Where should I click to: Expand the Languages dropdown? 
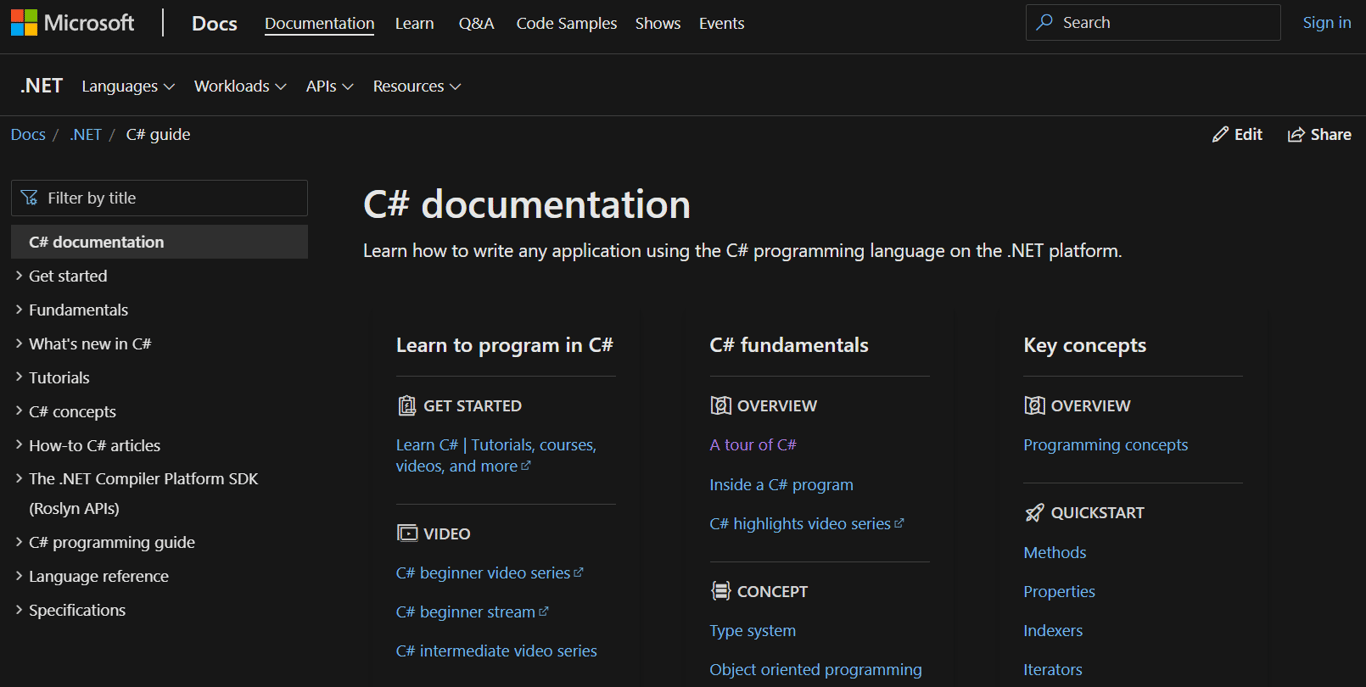(128, 86)
